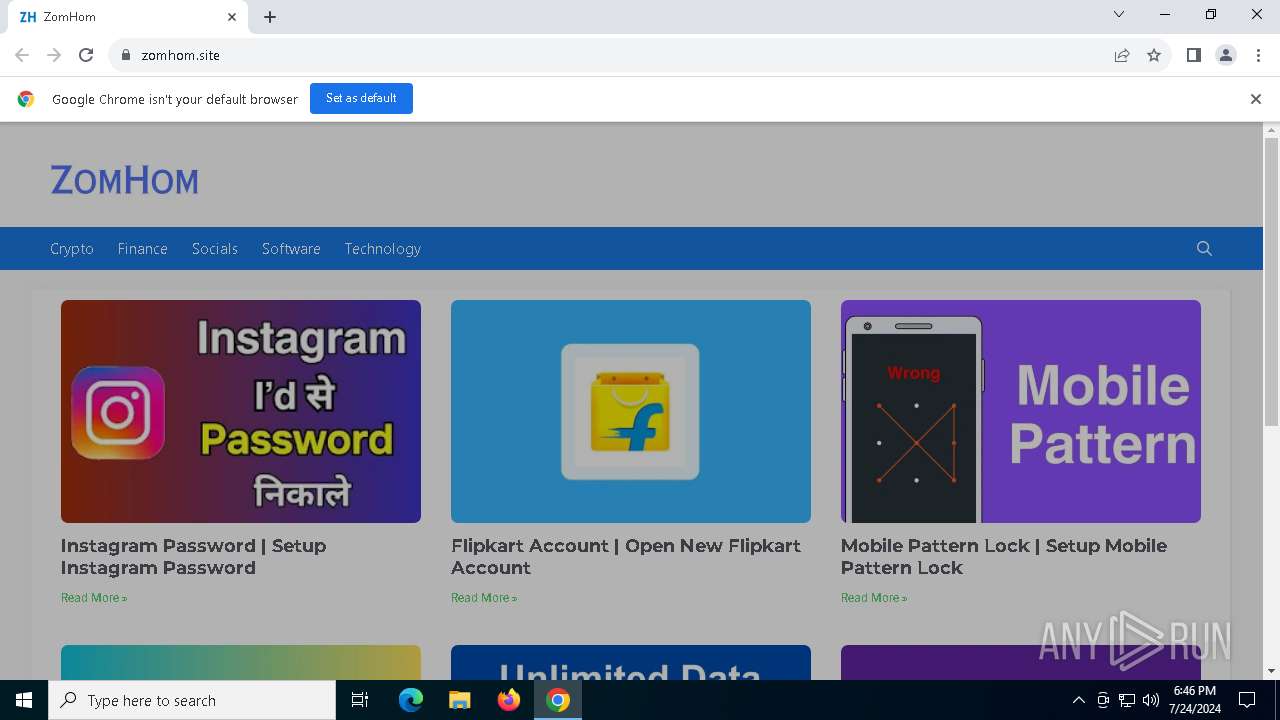Open Task View on taskbar

point(360,700)
